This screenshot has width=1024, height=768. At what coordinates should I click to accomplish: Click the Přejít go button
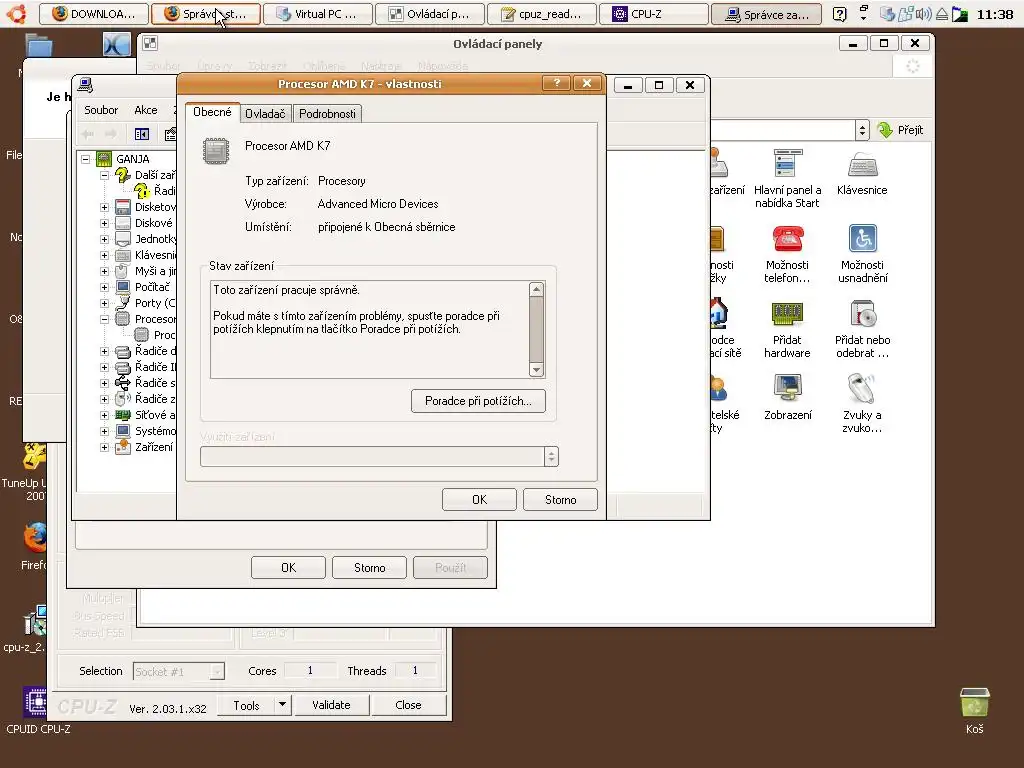(900, 130)
